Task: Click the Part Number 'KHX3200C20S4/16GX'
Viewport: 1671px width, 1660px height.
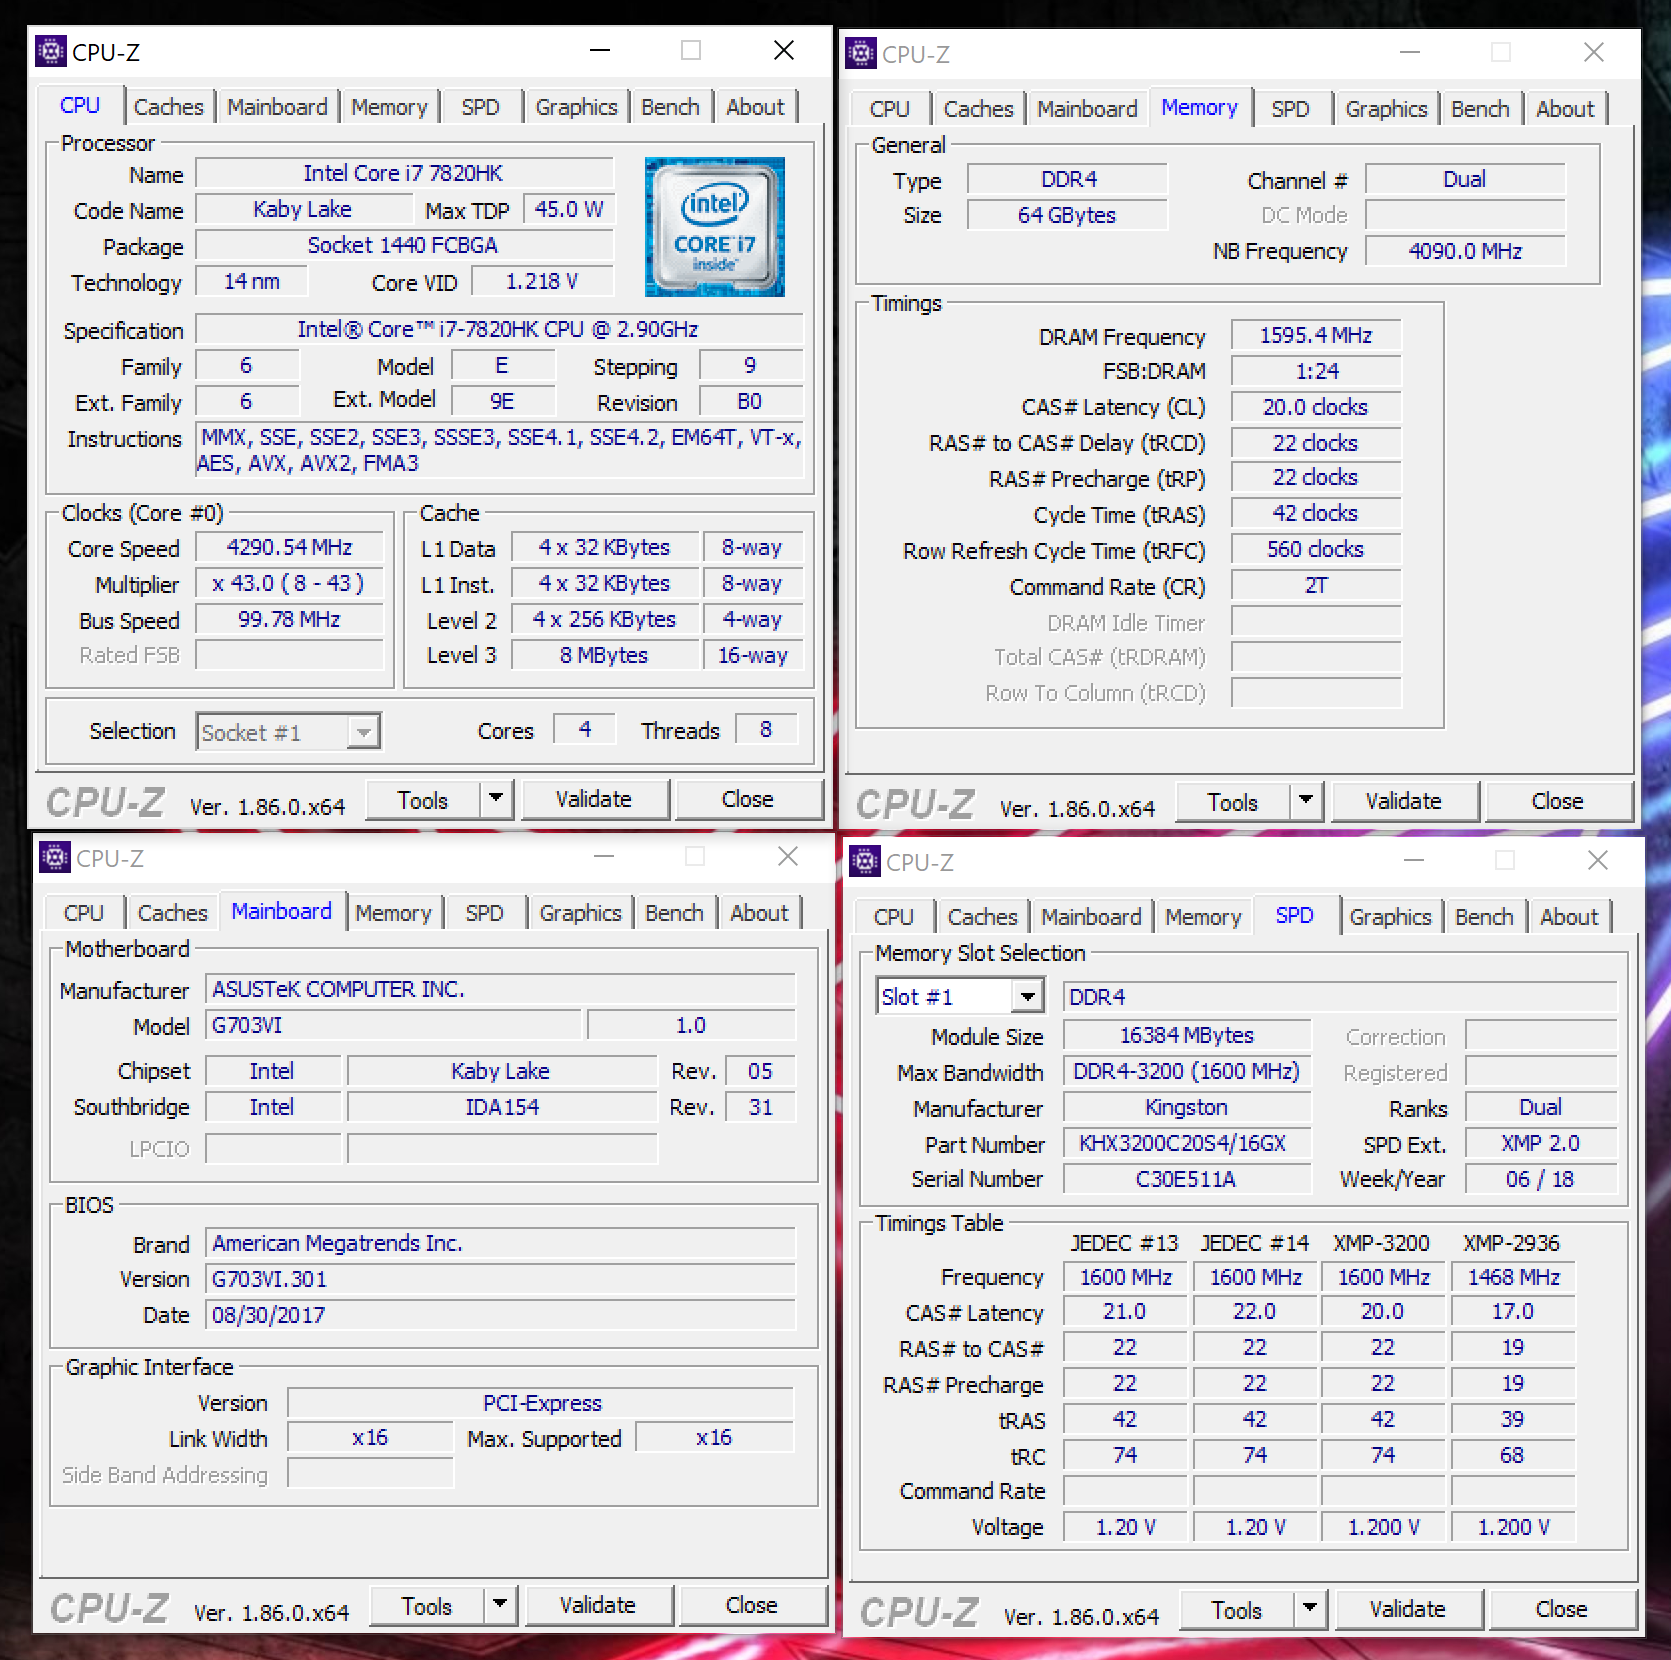Action: [1187, 1143]
